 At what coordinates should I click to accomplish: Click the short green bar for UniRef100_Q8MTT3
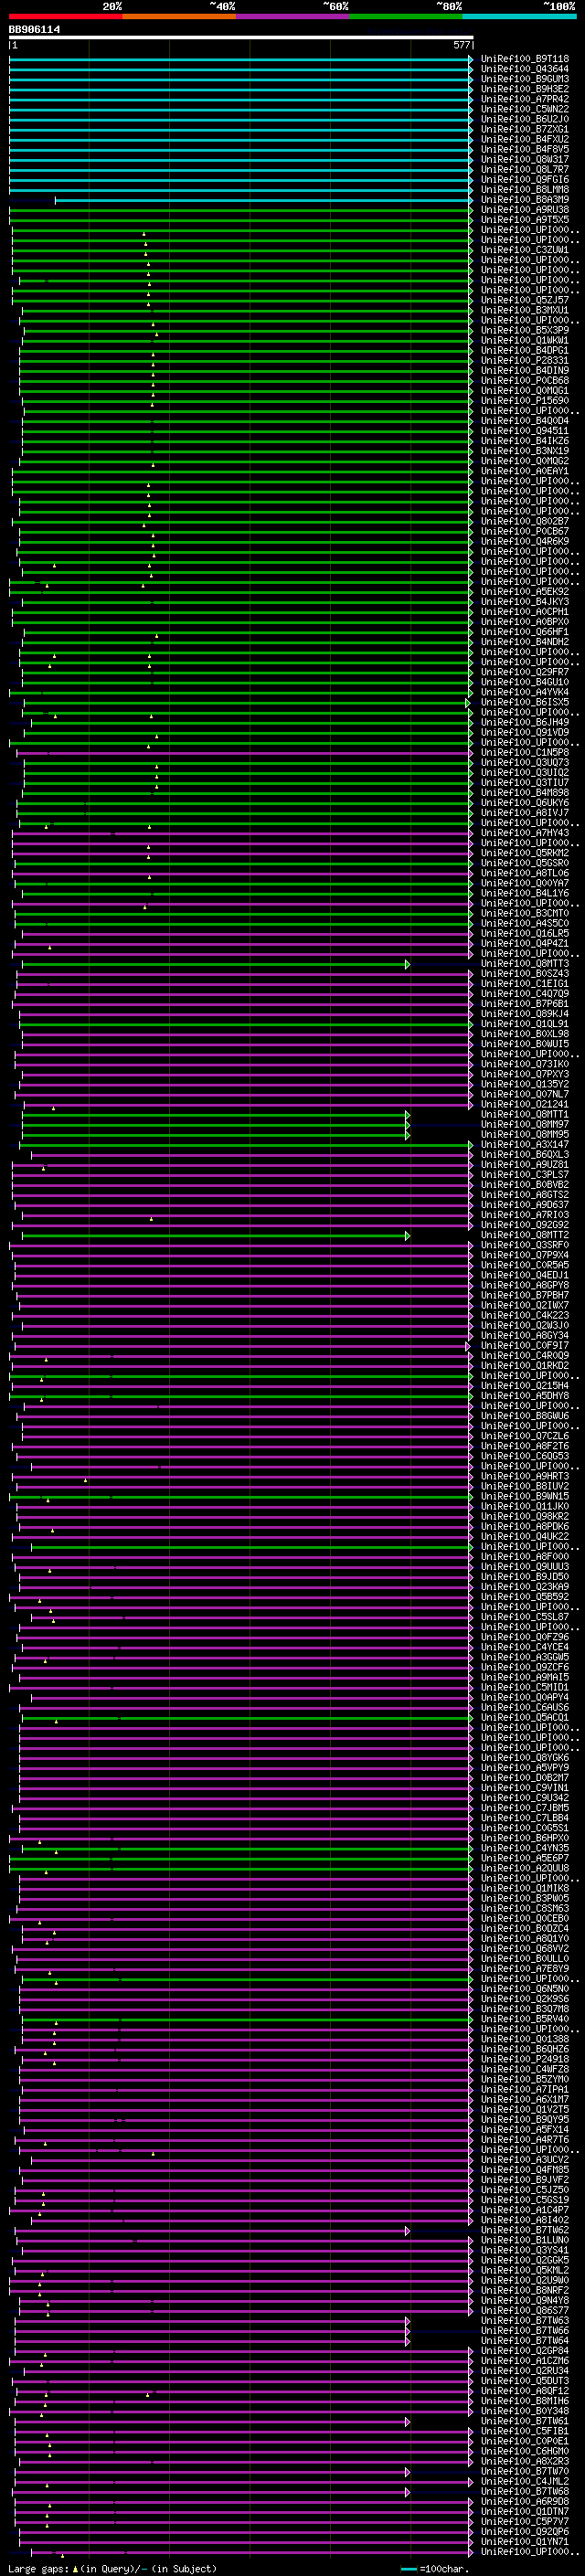[x=216, y=964]
